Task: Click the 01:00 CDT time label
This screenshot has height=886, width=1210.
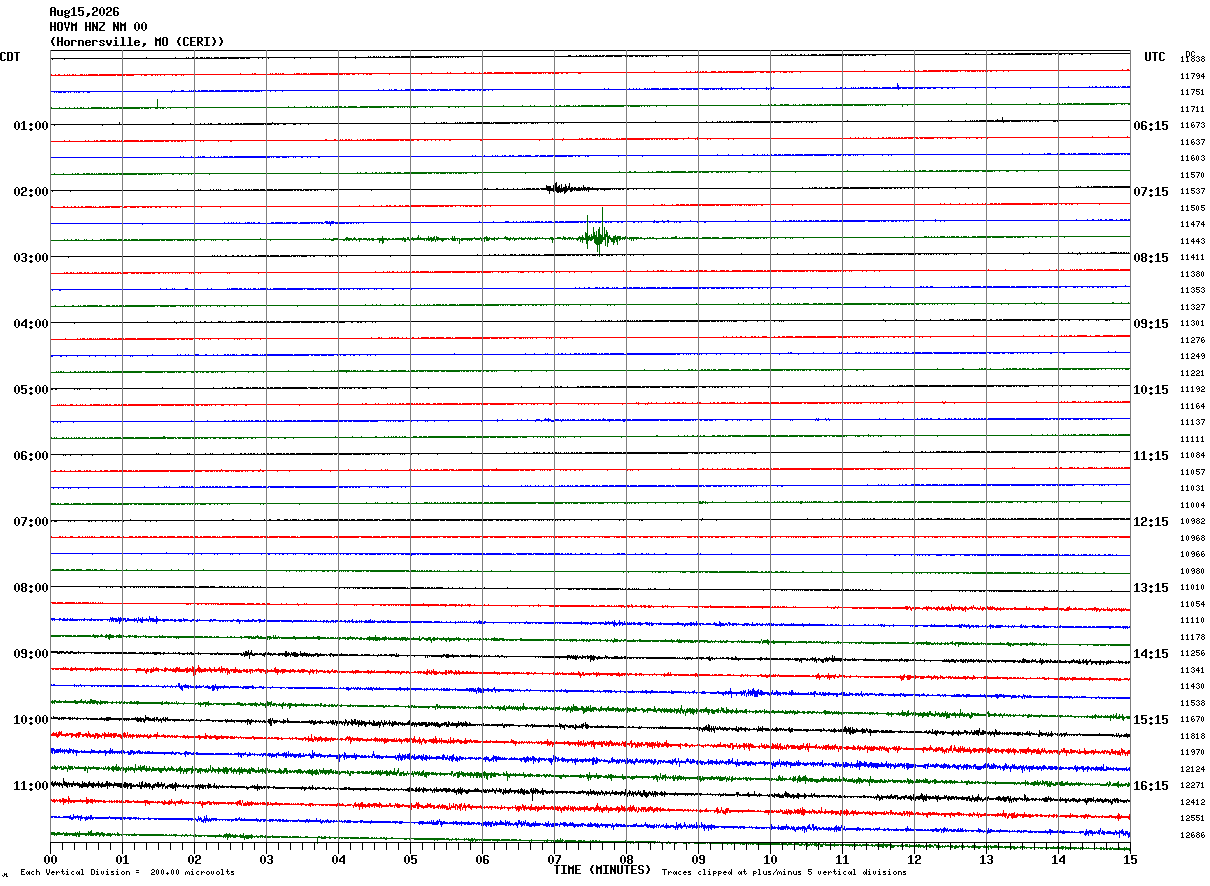Action: [31, 126]
